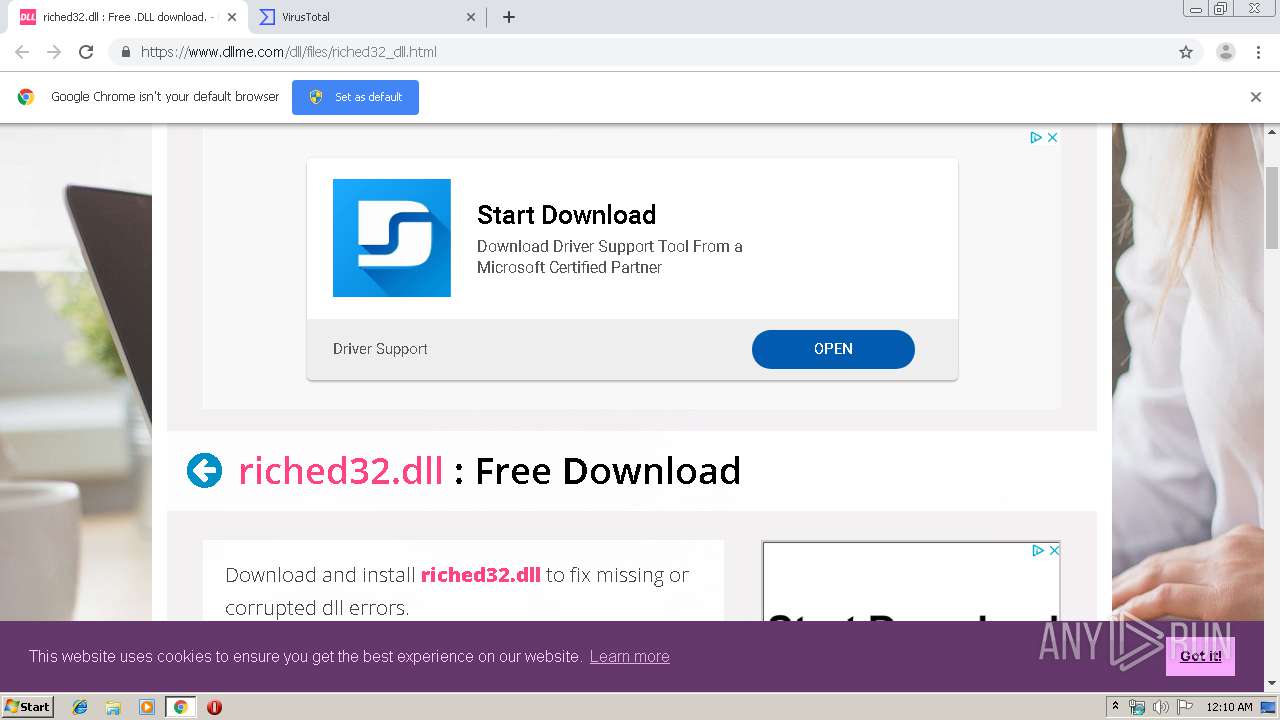View site info via padlock icon
Viewport: 1280px width, 720px height.
(125, 52)
